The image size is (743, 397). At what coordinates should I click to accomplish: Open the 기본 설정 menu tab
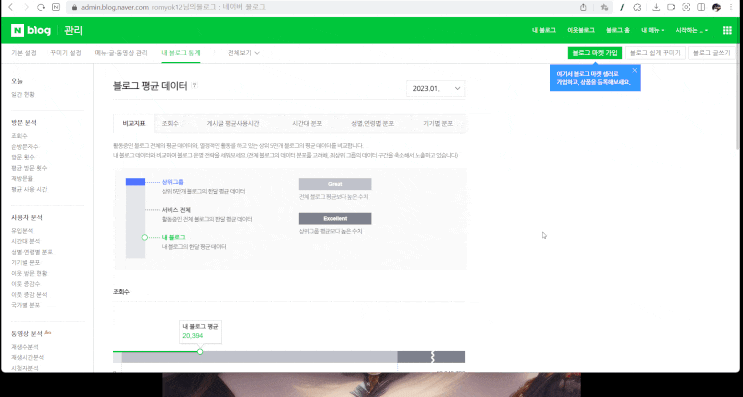[24, 53]
